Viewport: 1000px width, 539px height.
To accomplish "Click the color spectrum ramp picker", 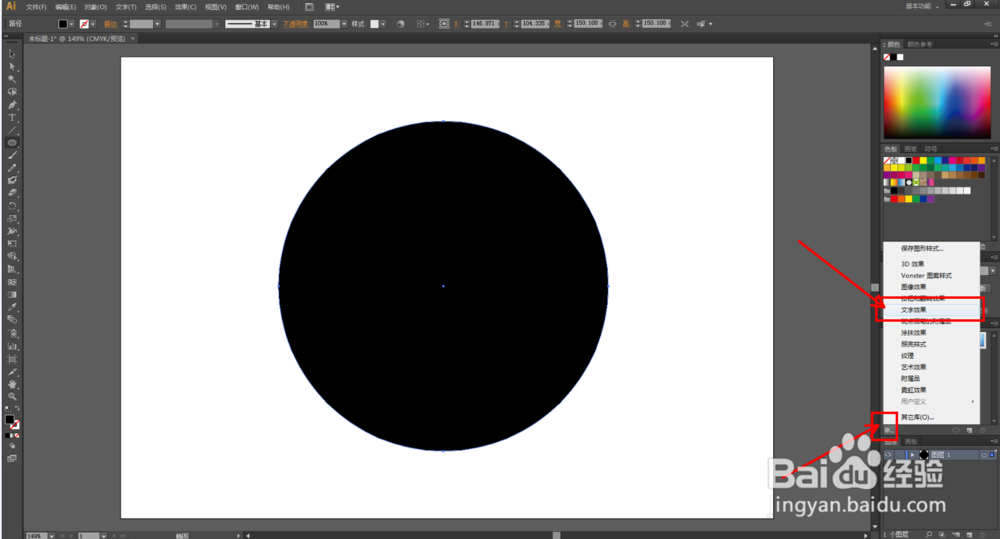I will tap(937, 102).
